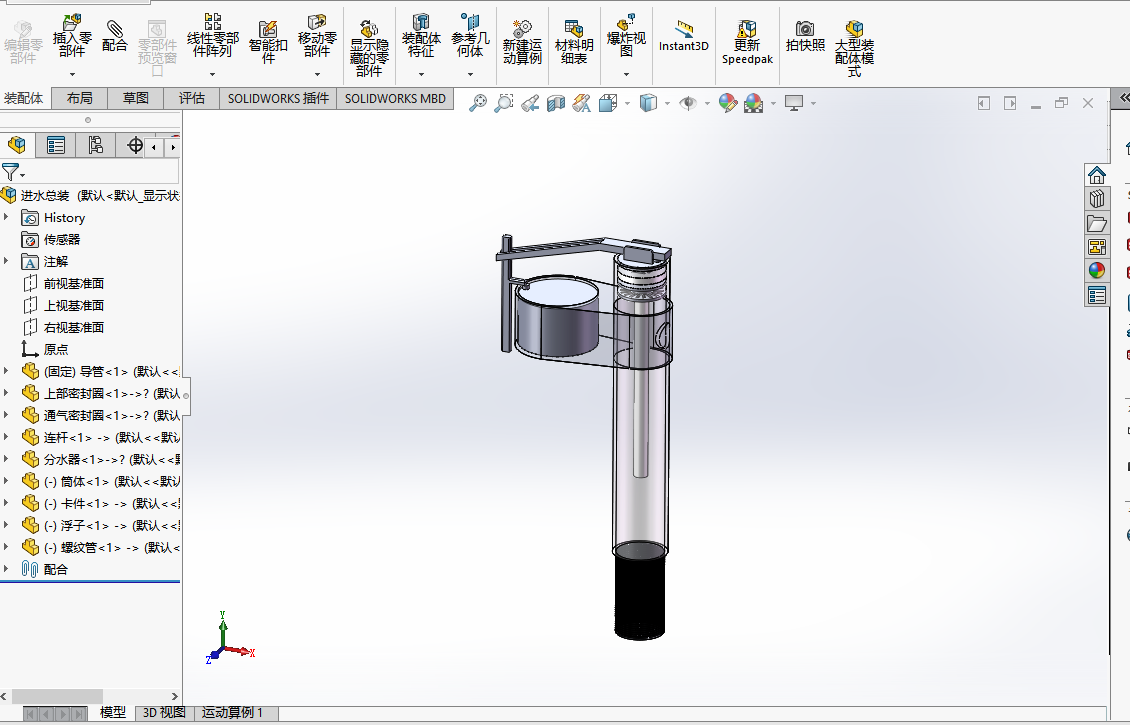Screen dimensions: 1130x725
Task: Create New Motion Study (新建运动算例)
Action: [522, 42]
